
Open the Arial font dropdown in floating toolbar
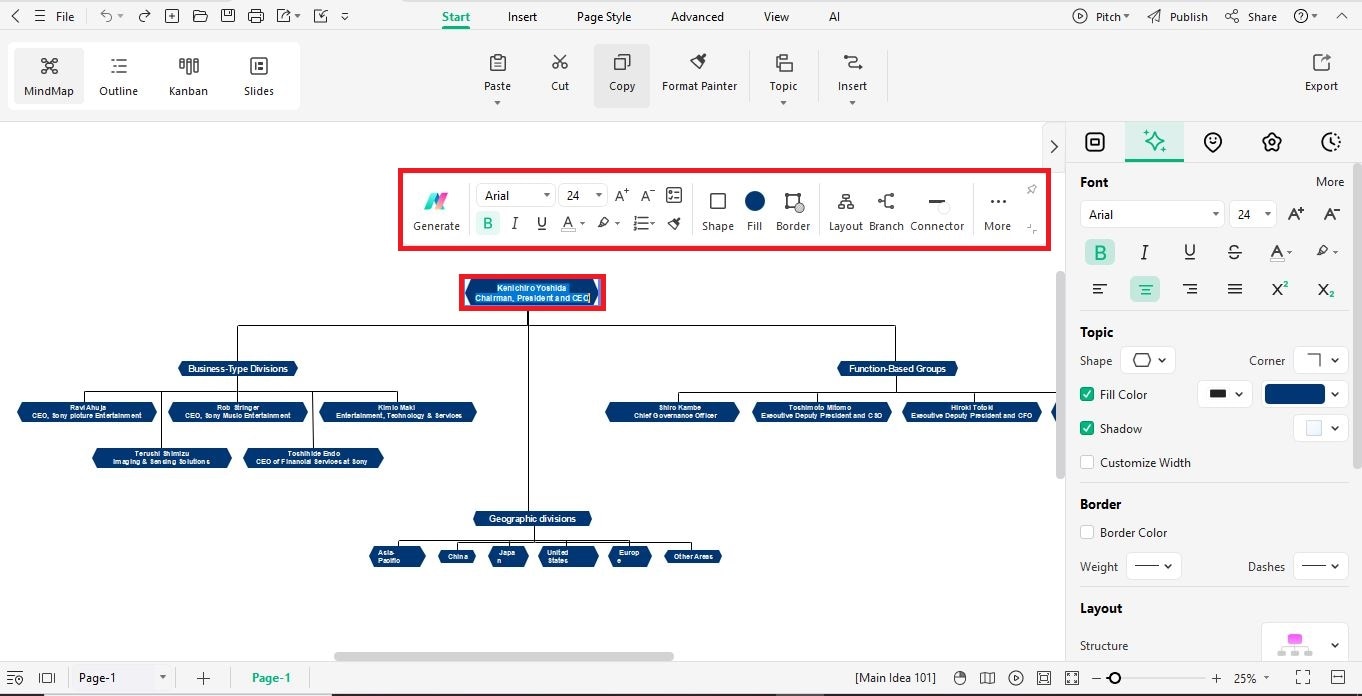point(515,195)
